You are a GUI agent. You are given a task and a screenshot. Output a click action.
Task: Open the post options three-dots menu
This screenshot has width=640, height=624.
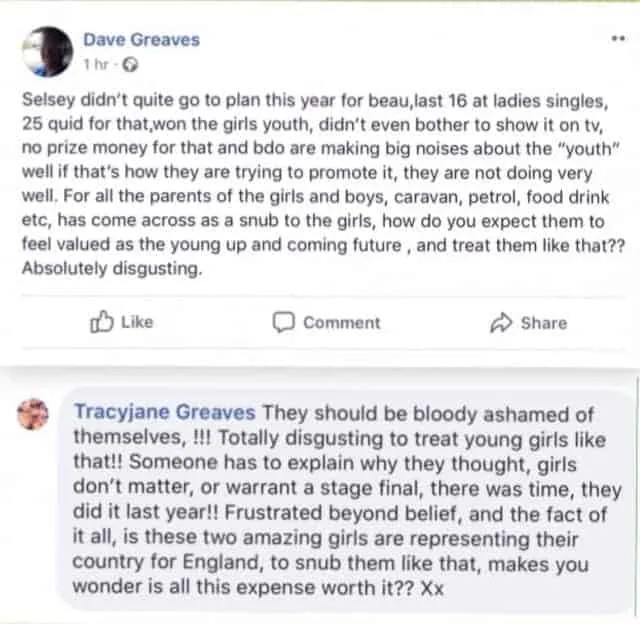(x=617, y=37)
